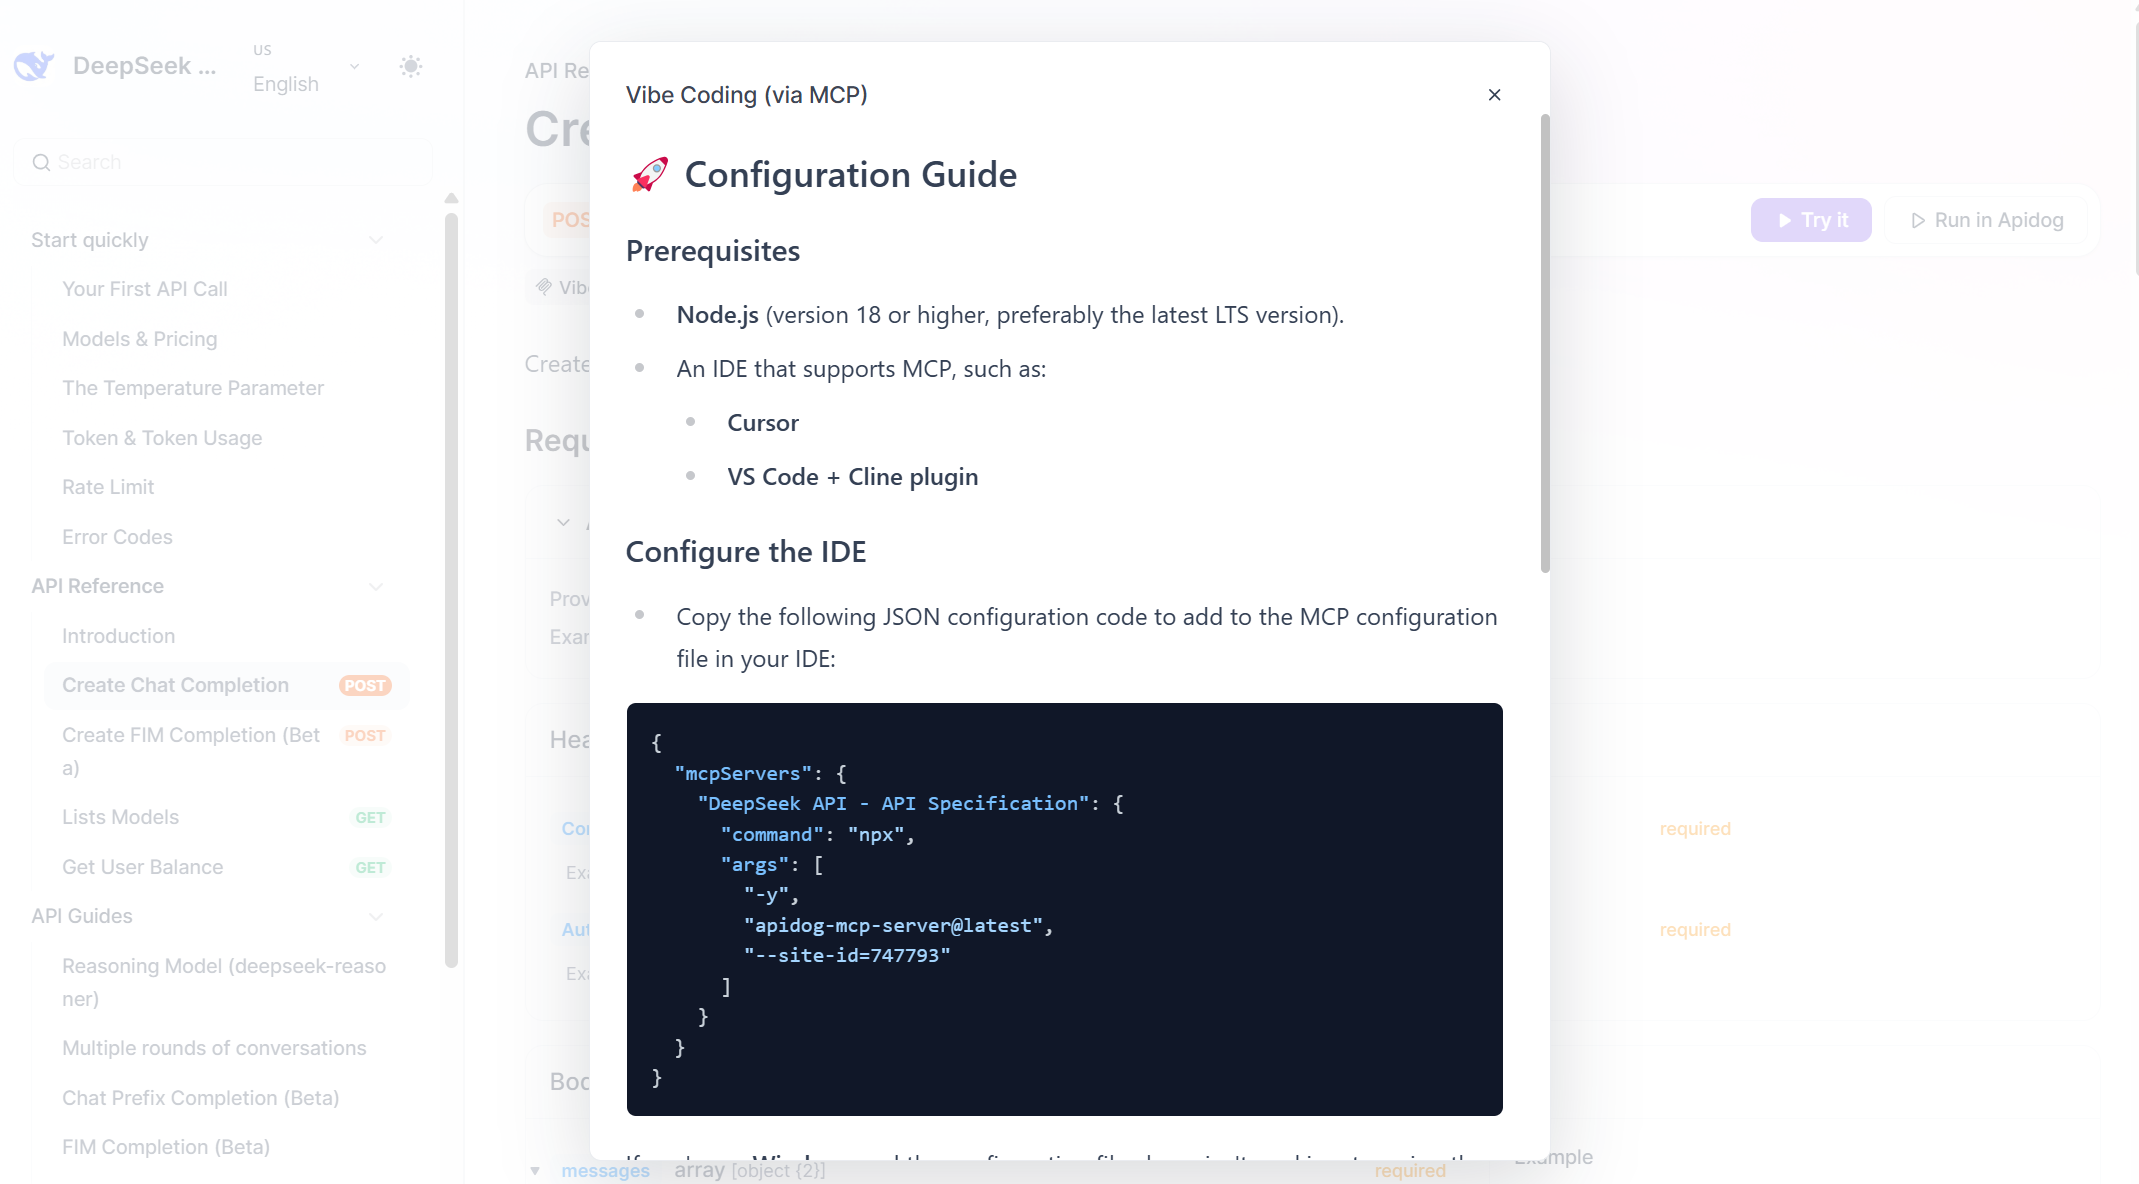This screenshot has height=1184, width=2139.
Task: Click the rocket icon beside Configuration Guide
Action: pos(650,175)
